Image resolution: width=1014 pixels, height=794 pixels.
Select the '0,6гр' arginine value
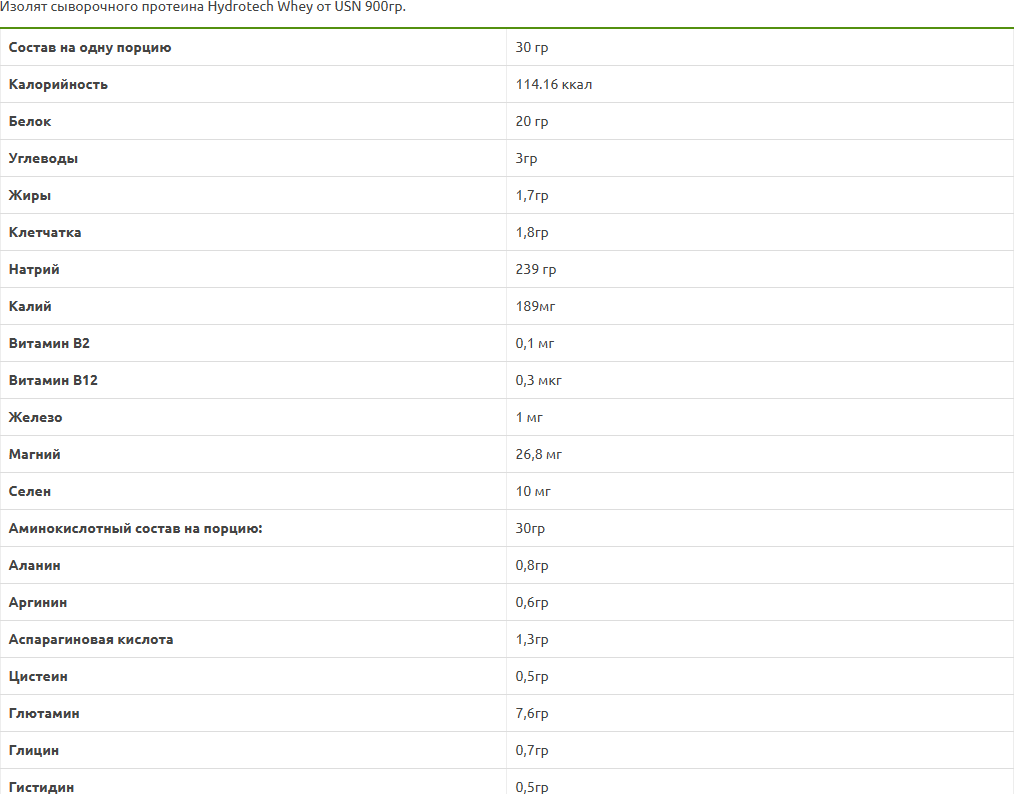(x=532, y=603)
